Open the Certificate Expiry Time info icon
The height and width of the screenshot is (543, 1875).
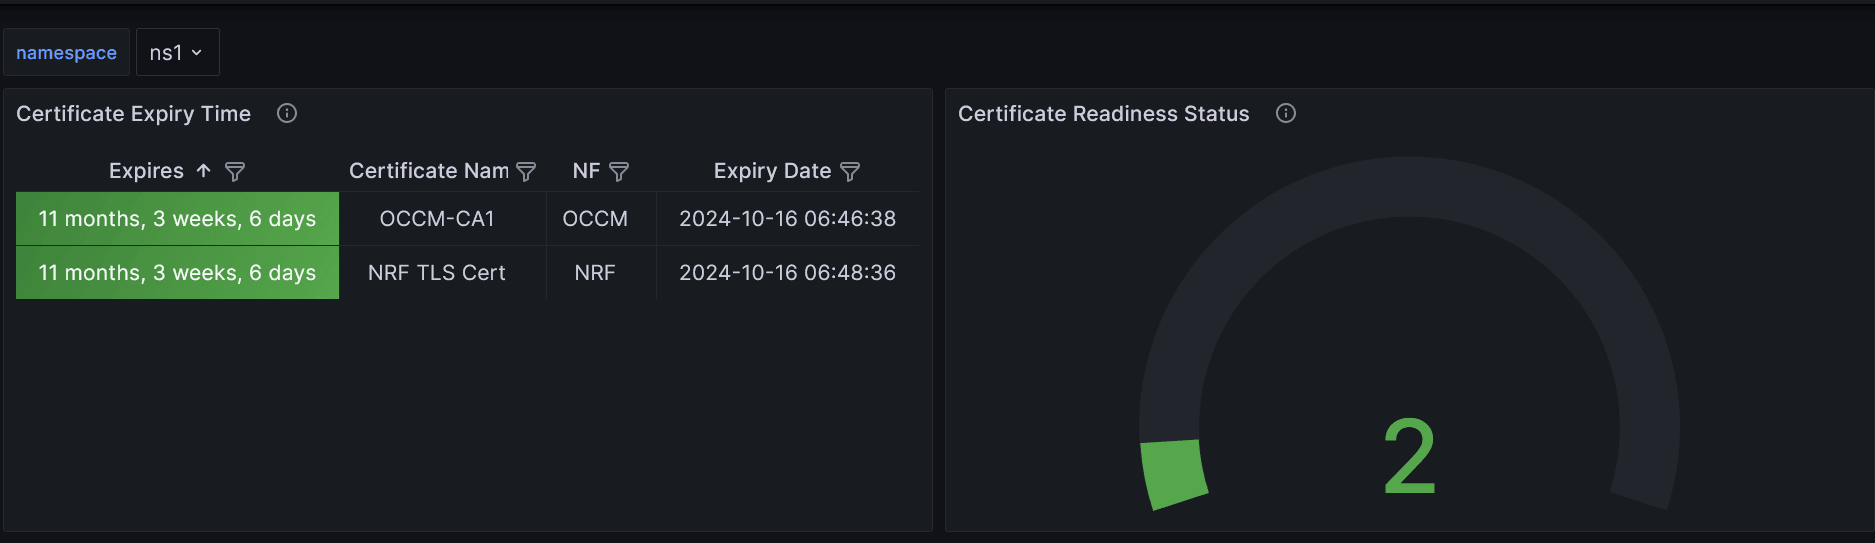[x=287, y=113]
